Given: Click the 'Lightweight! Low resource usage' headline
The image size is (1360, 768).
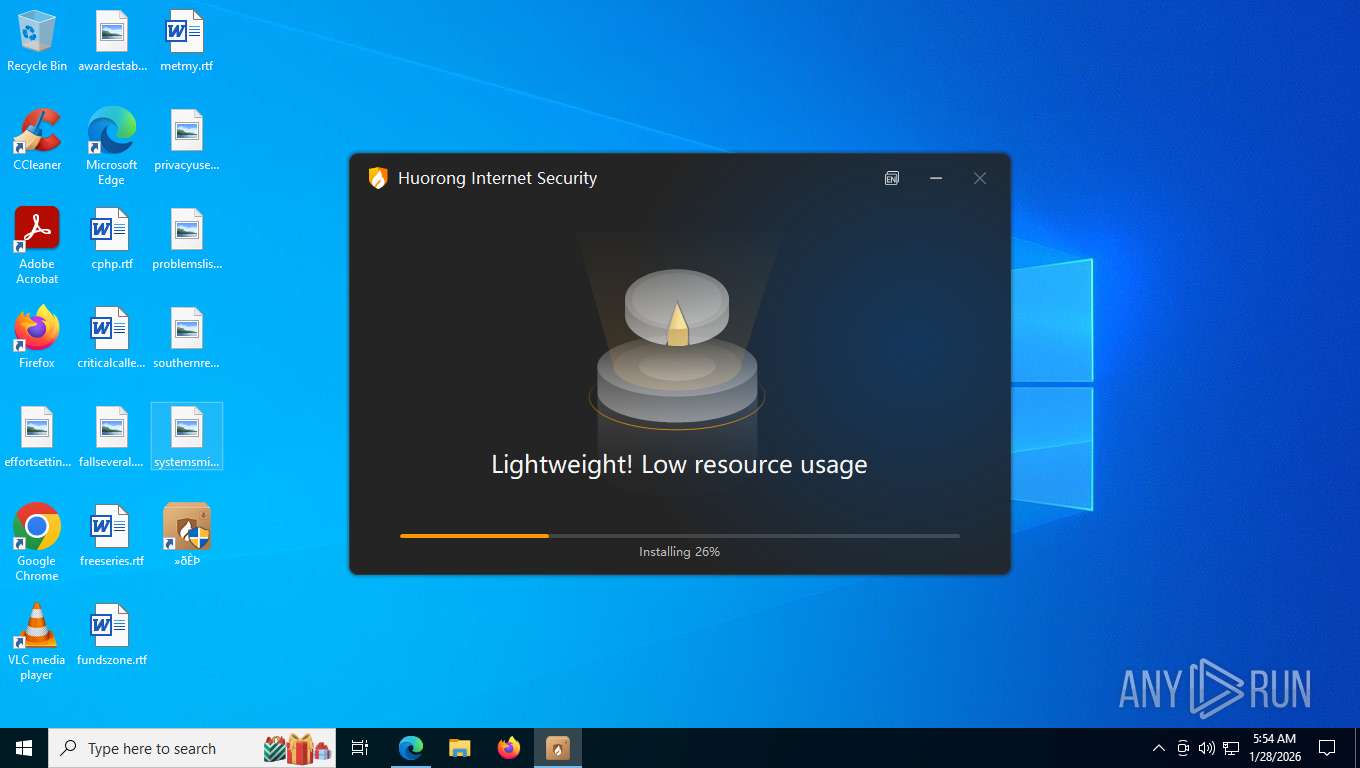Looking at the screenshot, I should point(679,464).
